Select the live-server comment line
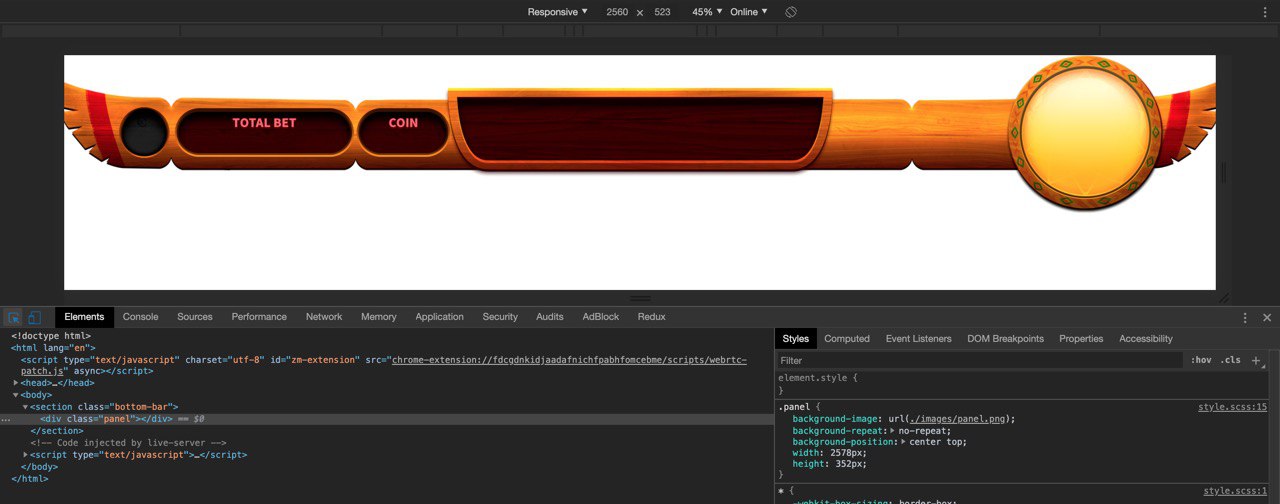 (x=129, y=443)
